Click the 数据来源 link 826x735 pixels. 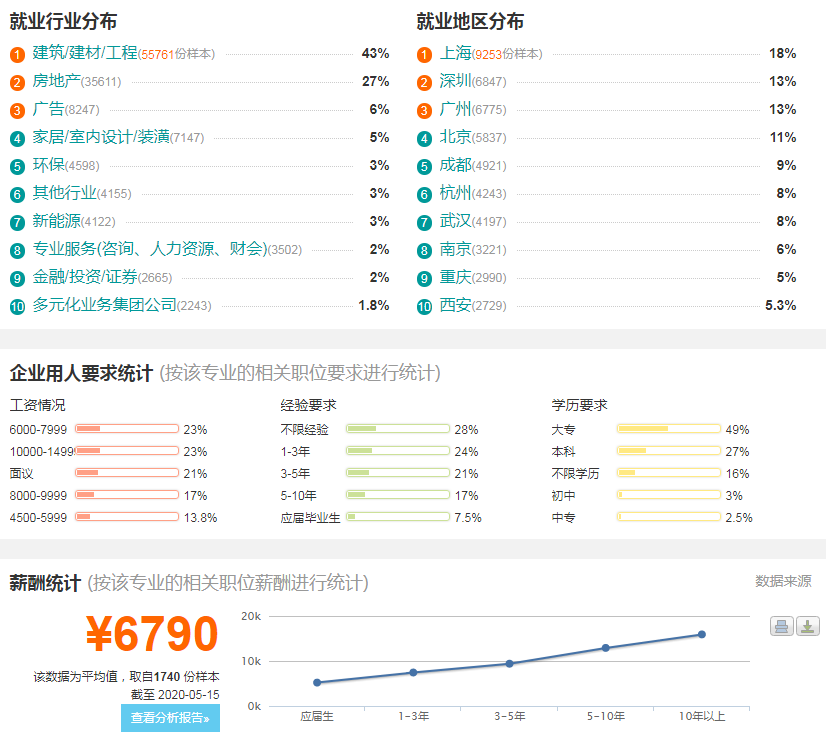783,581
